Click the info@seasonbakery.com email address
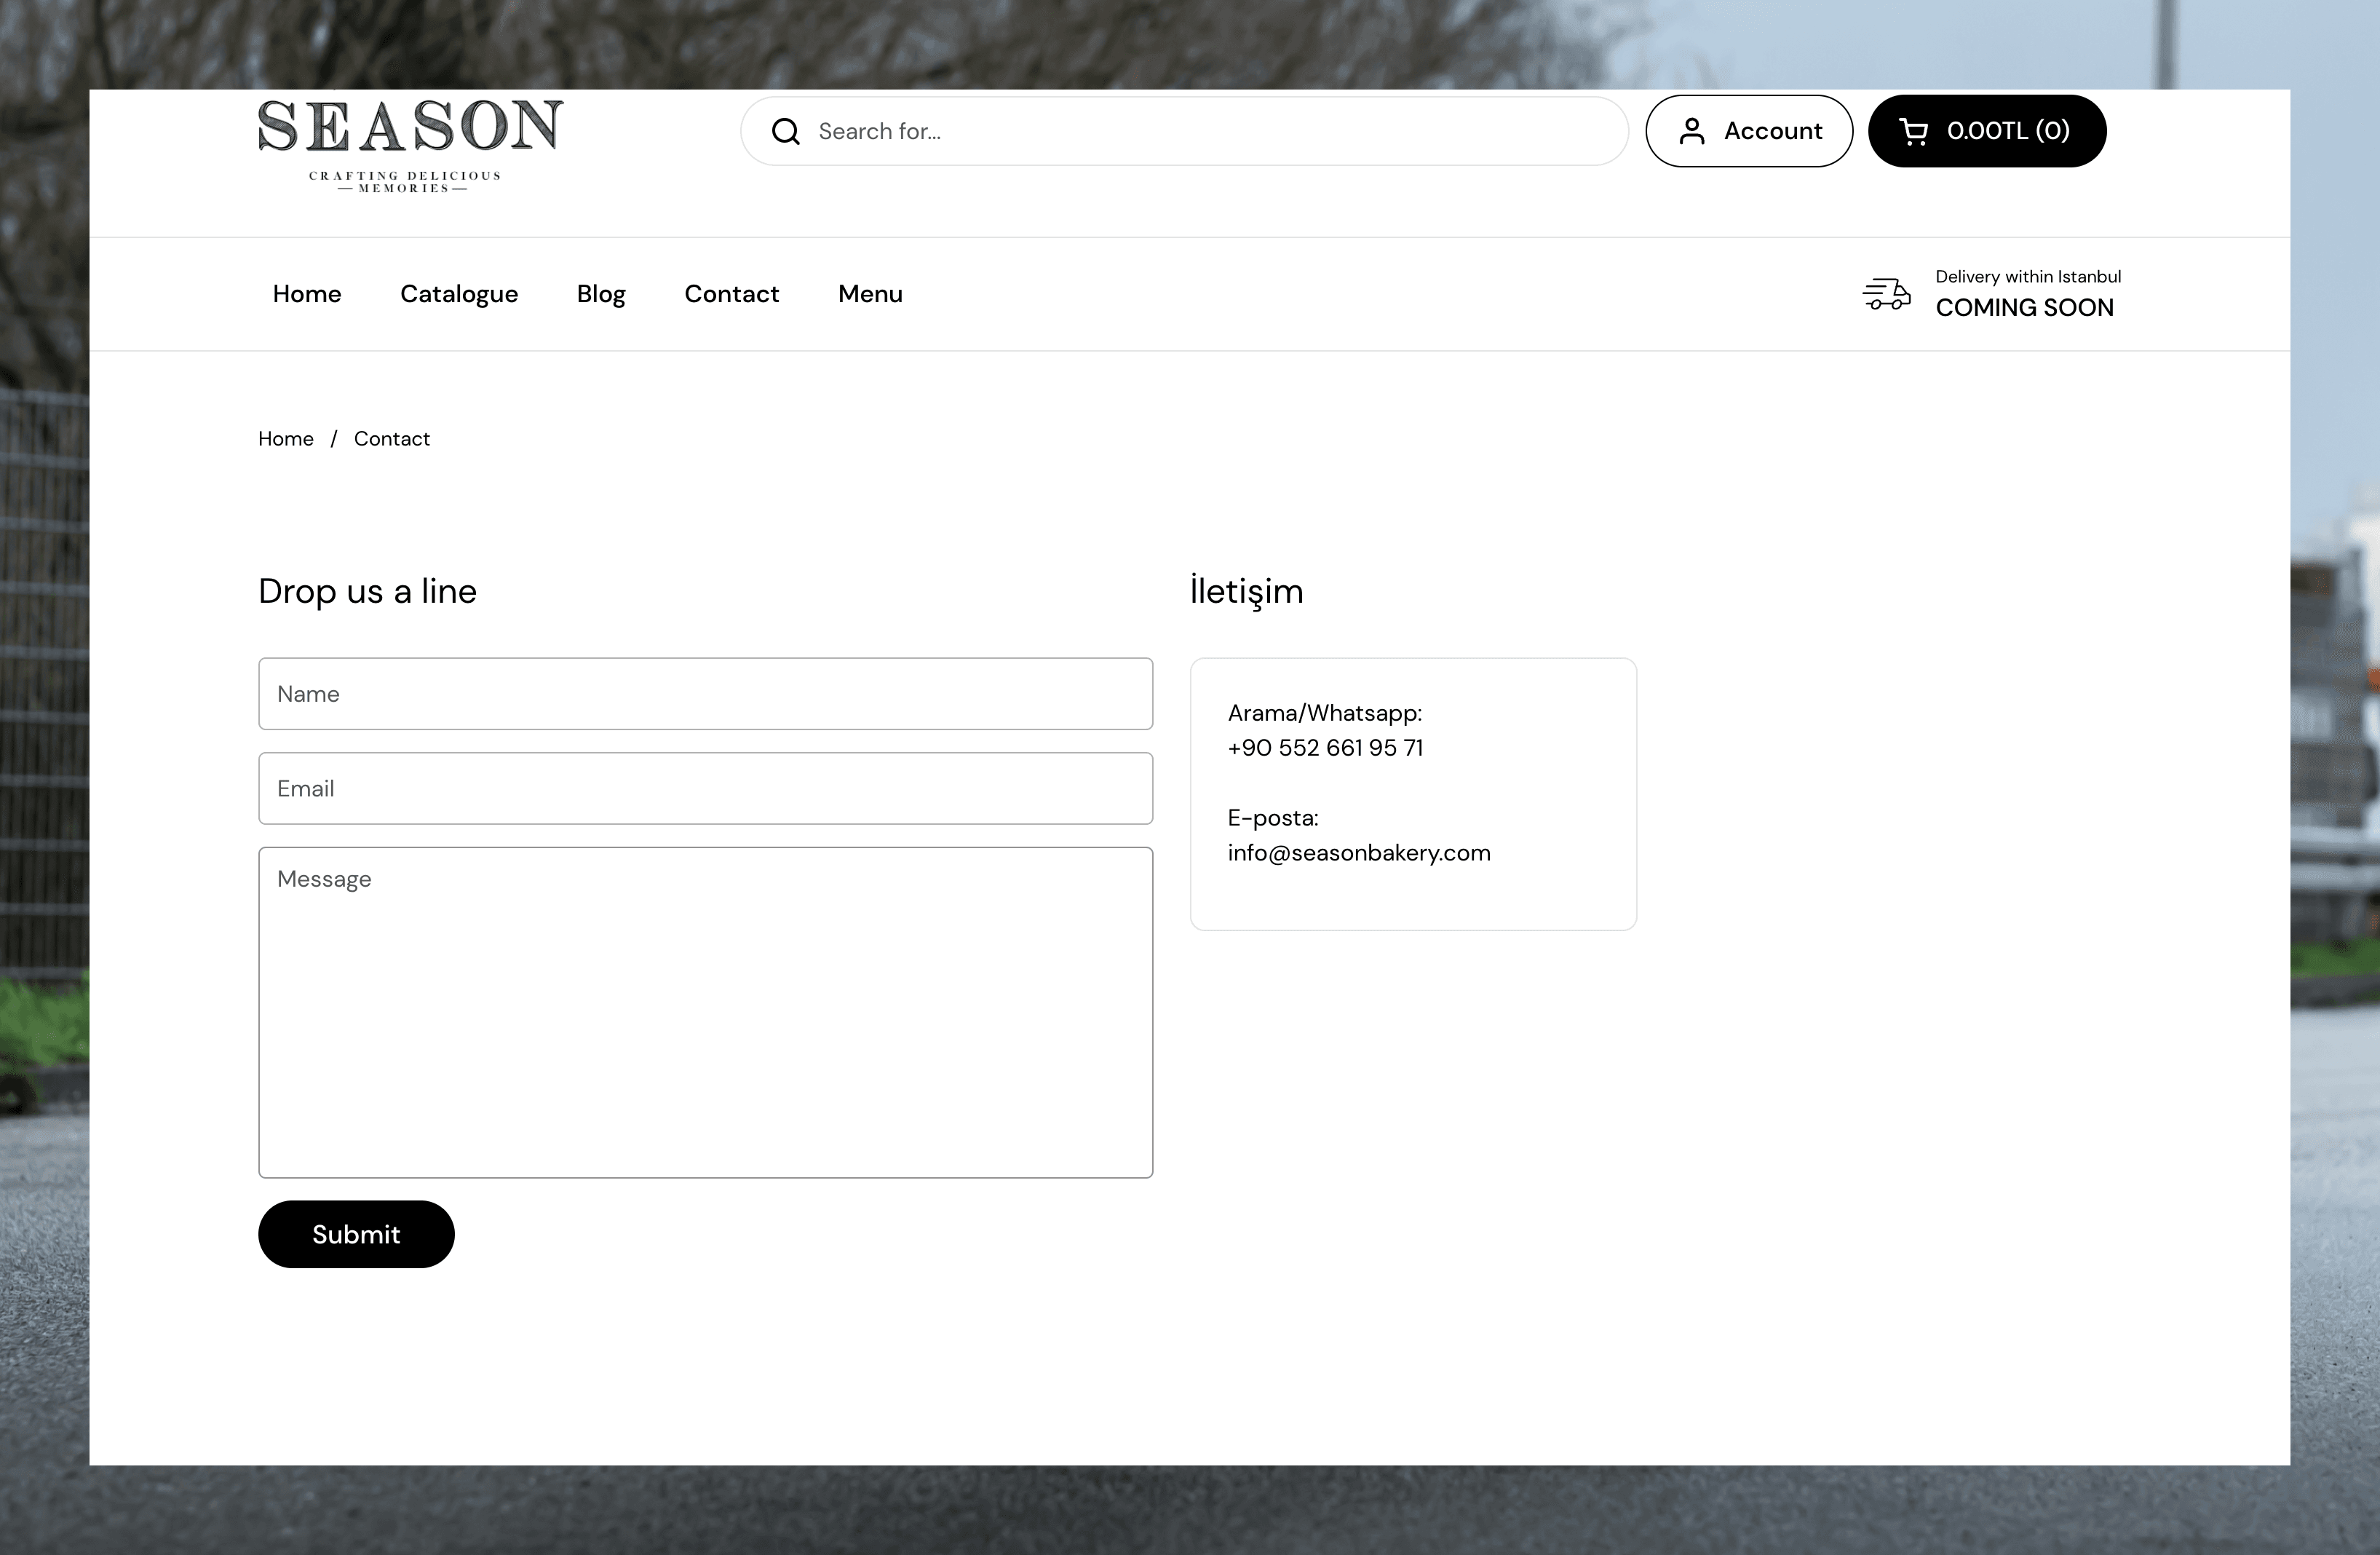This screenshot has width=2380, height=1555. pos(1359,853)
